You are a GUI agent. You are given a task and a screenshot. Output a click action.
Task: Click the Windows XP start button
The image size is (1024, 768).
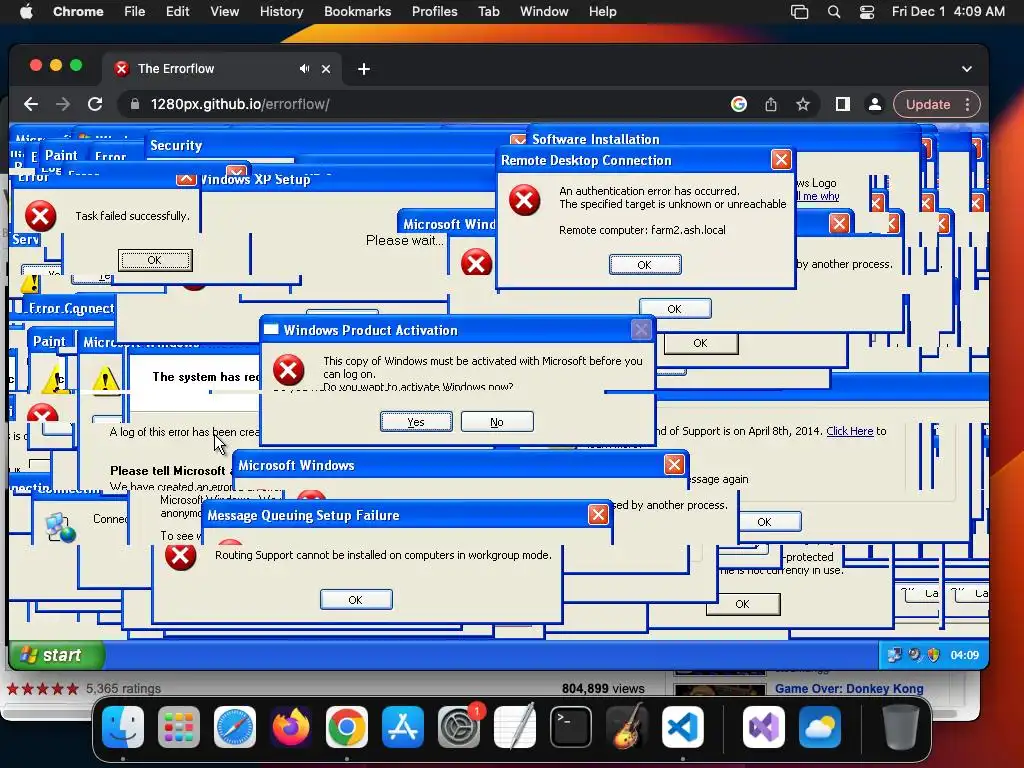click(x=56, y=655)
